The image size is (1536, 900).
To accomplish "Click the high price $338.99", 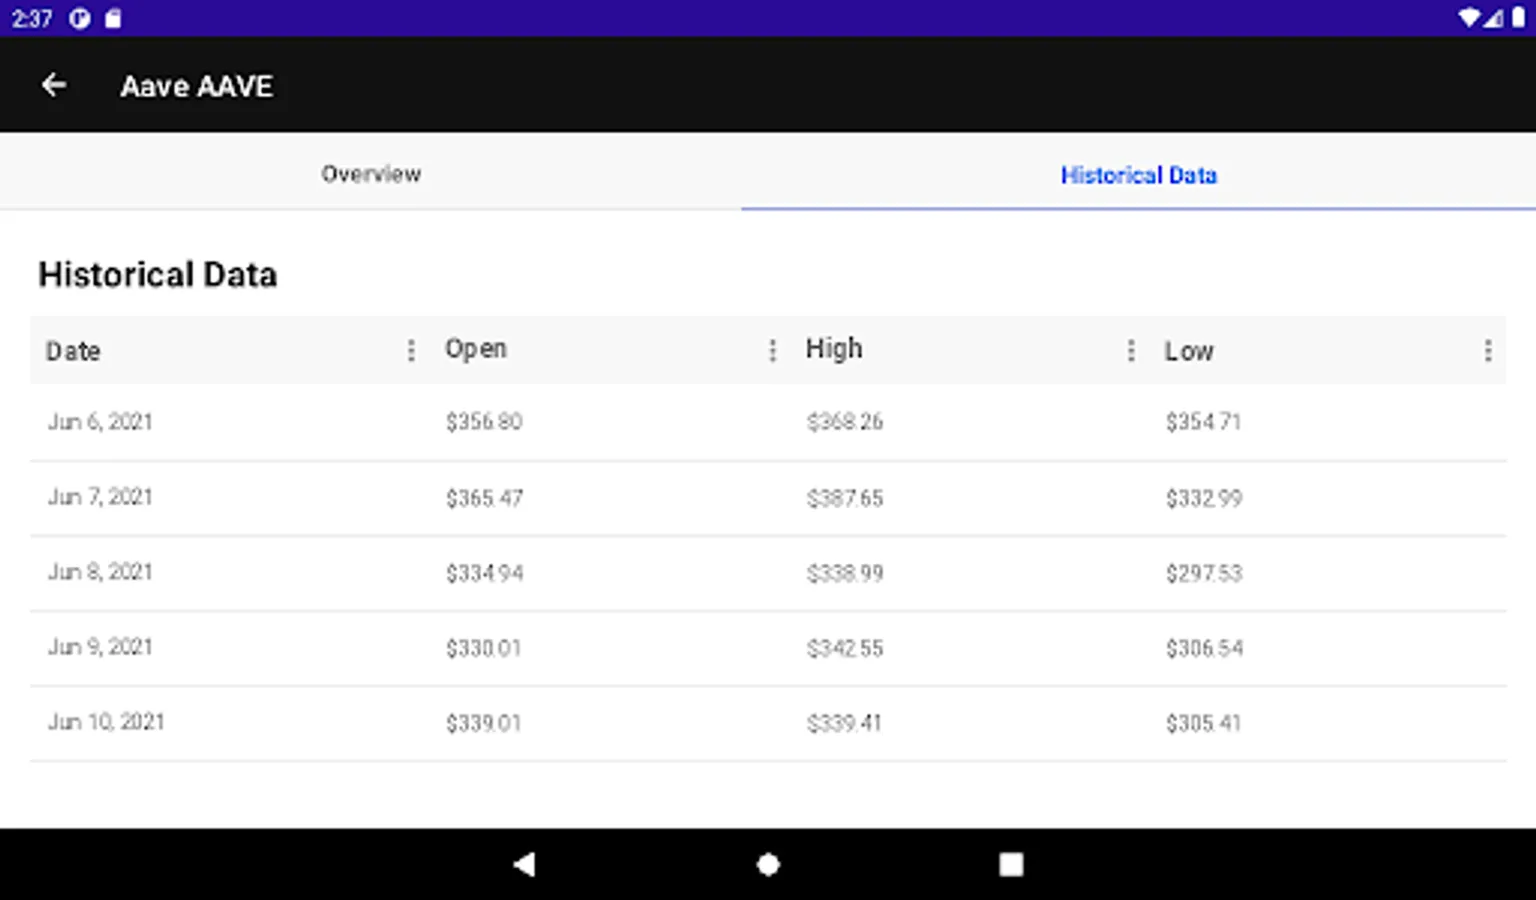I will (845, 573).
